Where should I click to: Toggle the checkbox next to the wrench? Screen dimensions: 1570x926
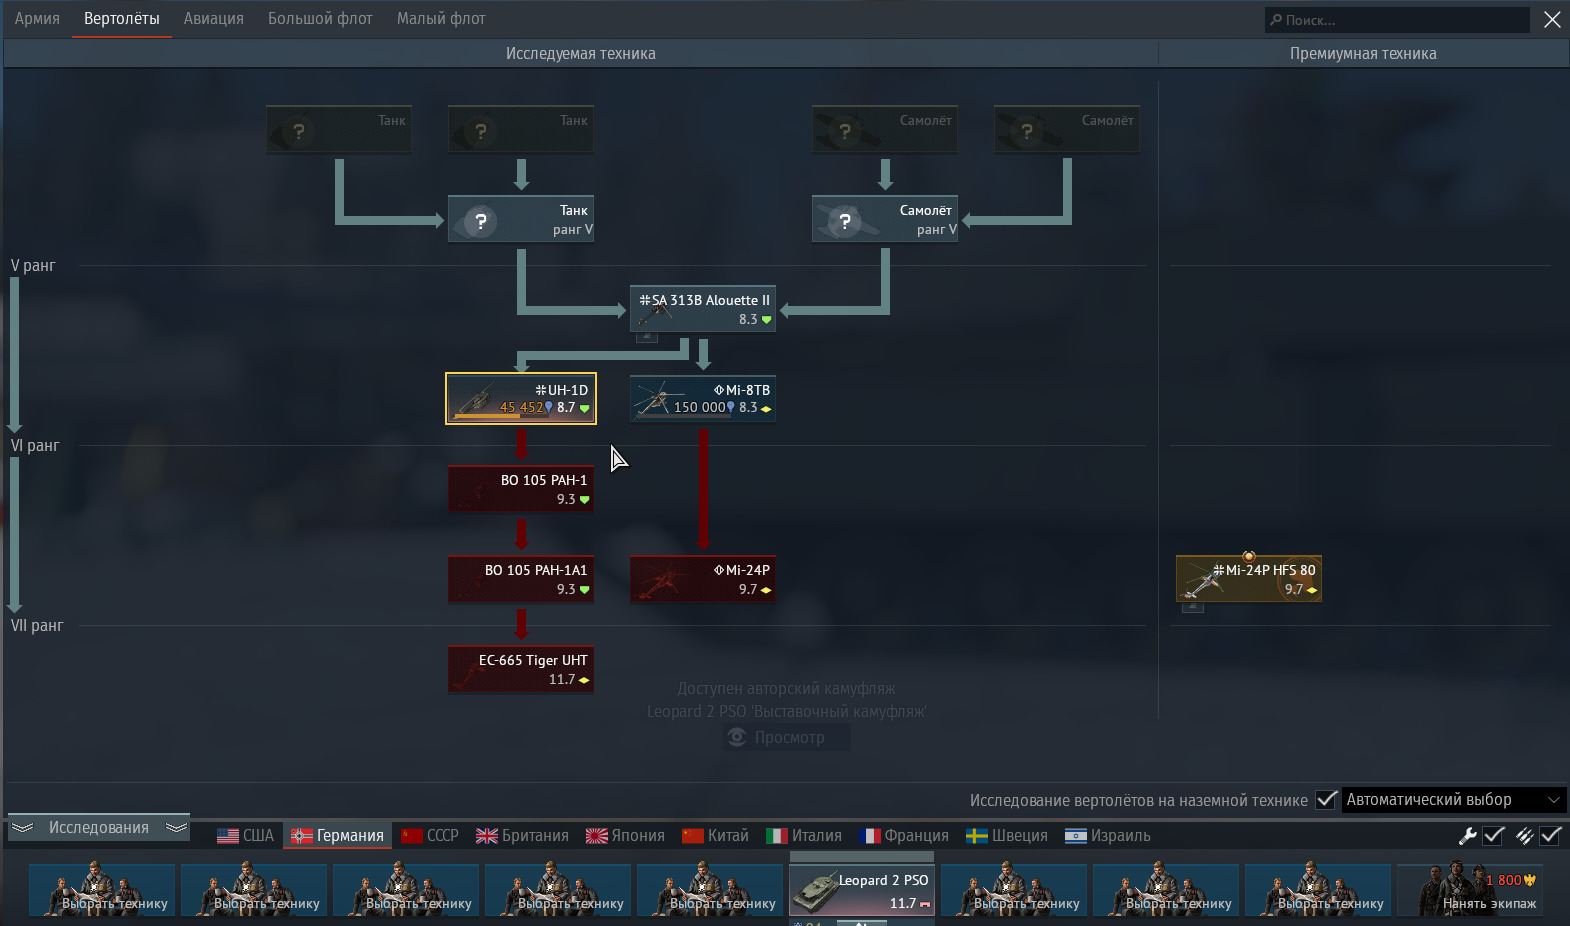click(1494, 835)
